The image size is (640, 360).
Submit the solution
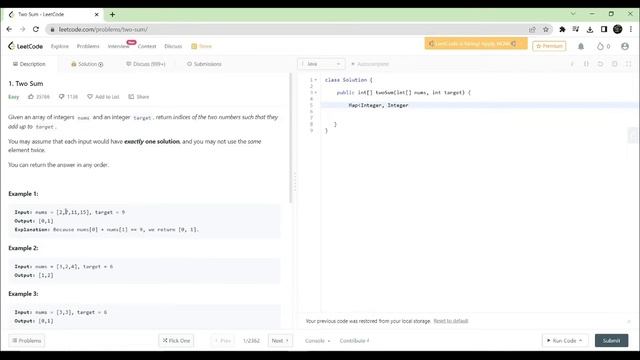click(x=611, y=340)
